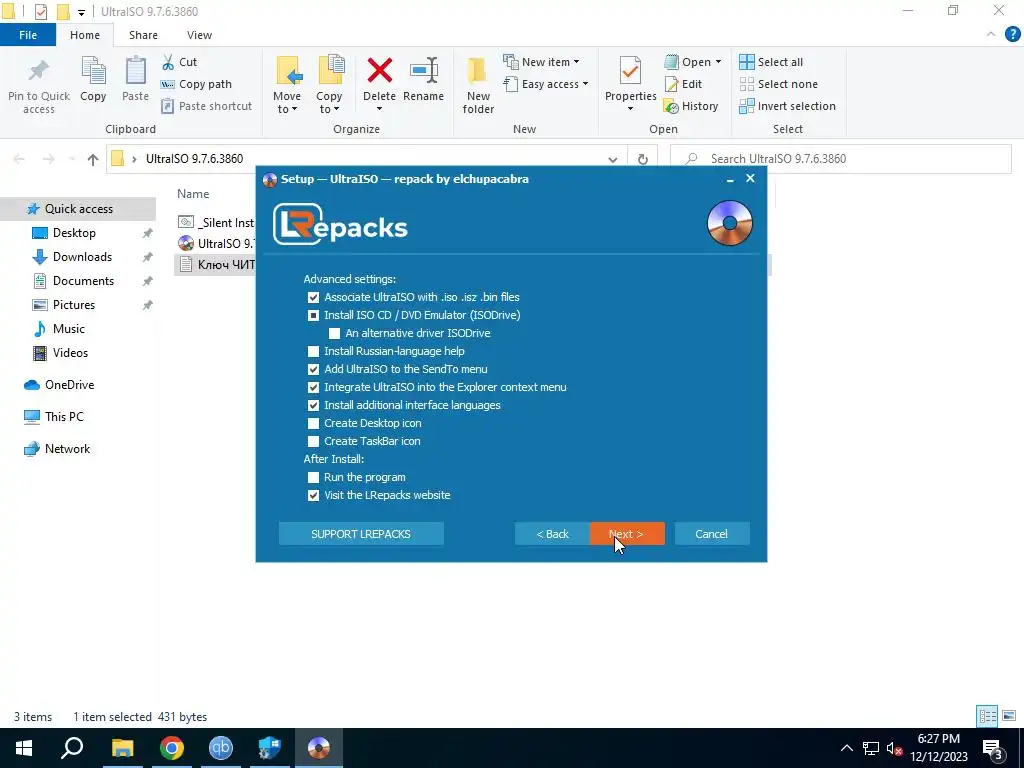This screenshot has height=768, width=1024.
Task: Refresh the Explorer folder view
Action: click(x=643, y=159)
